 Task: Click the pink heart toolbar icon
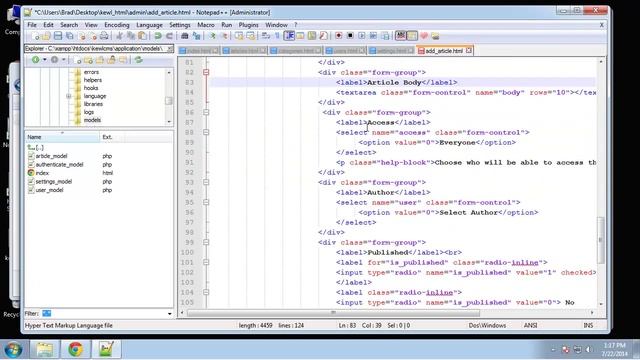point(424,36)
